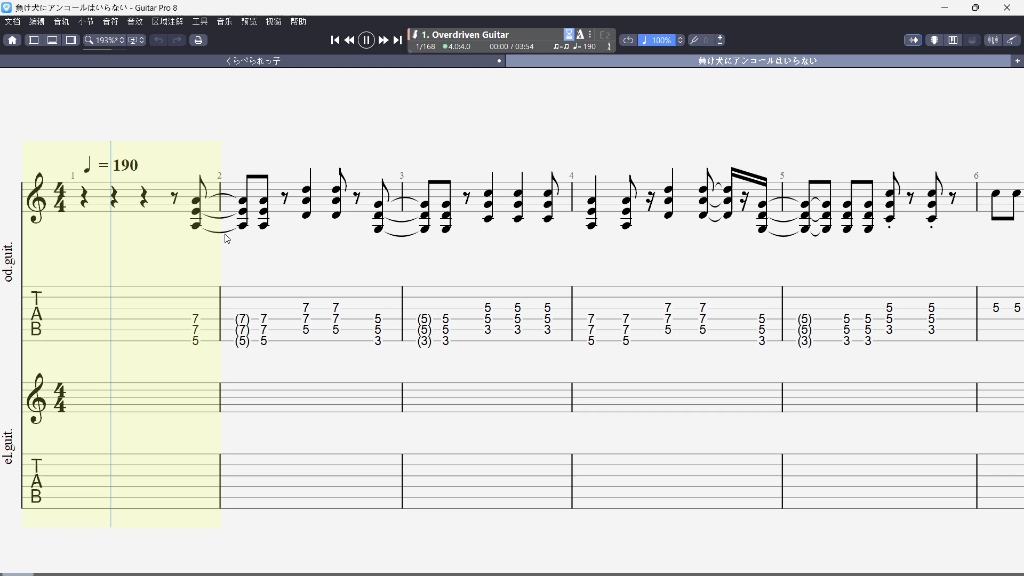Show the fretboard view
This screenshot has height=576, width=1024.
click(x=935, y=40)
